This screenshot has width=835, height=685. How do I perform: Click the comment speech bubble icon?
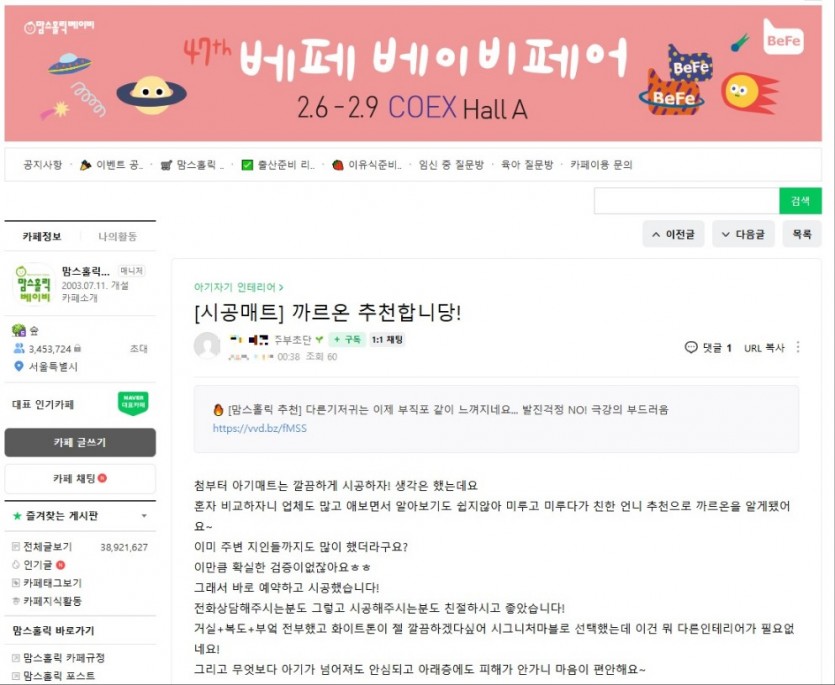(x=691, y=348)
